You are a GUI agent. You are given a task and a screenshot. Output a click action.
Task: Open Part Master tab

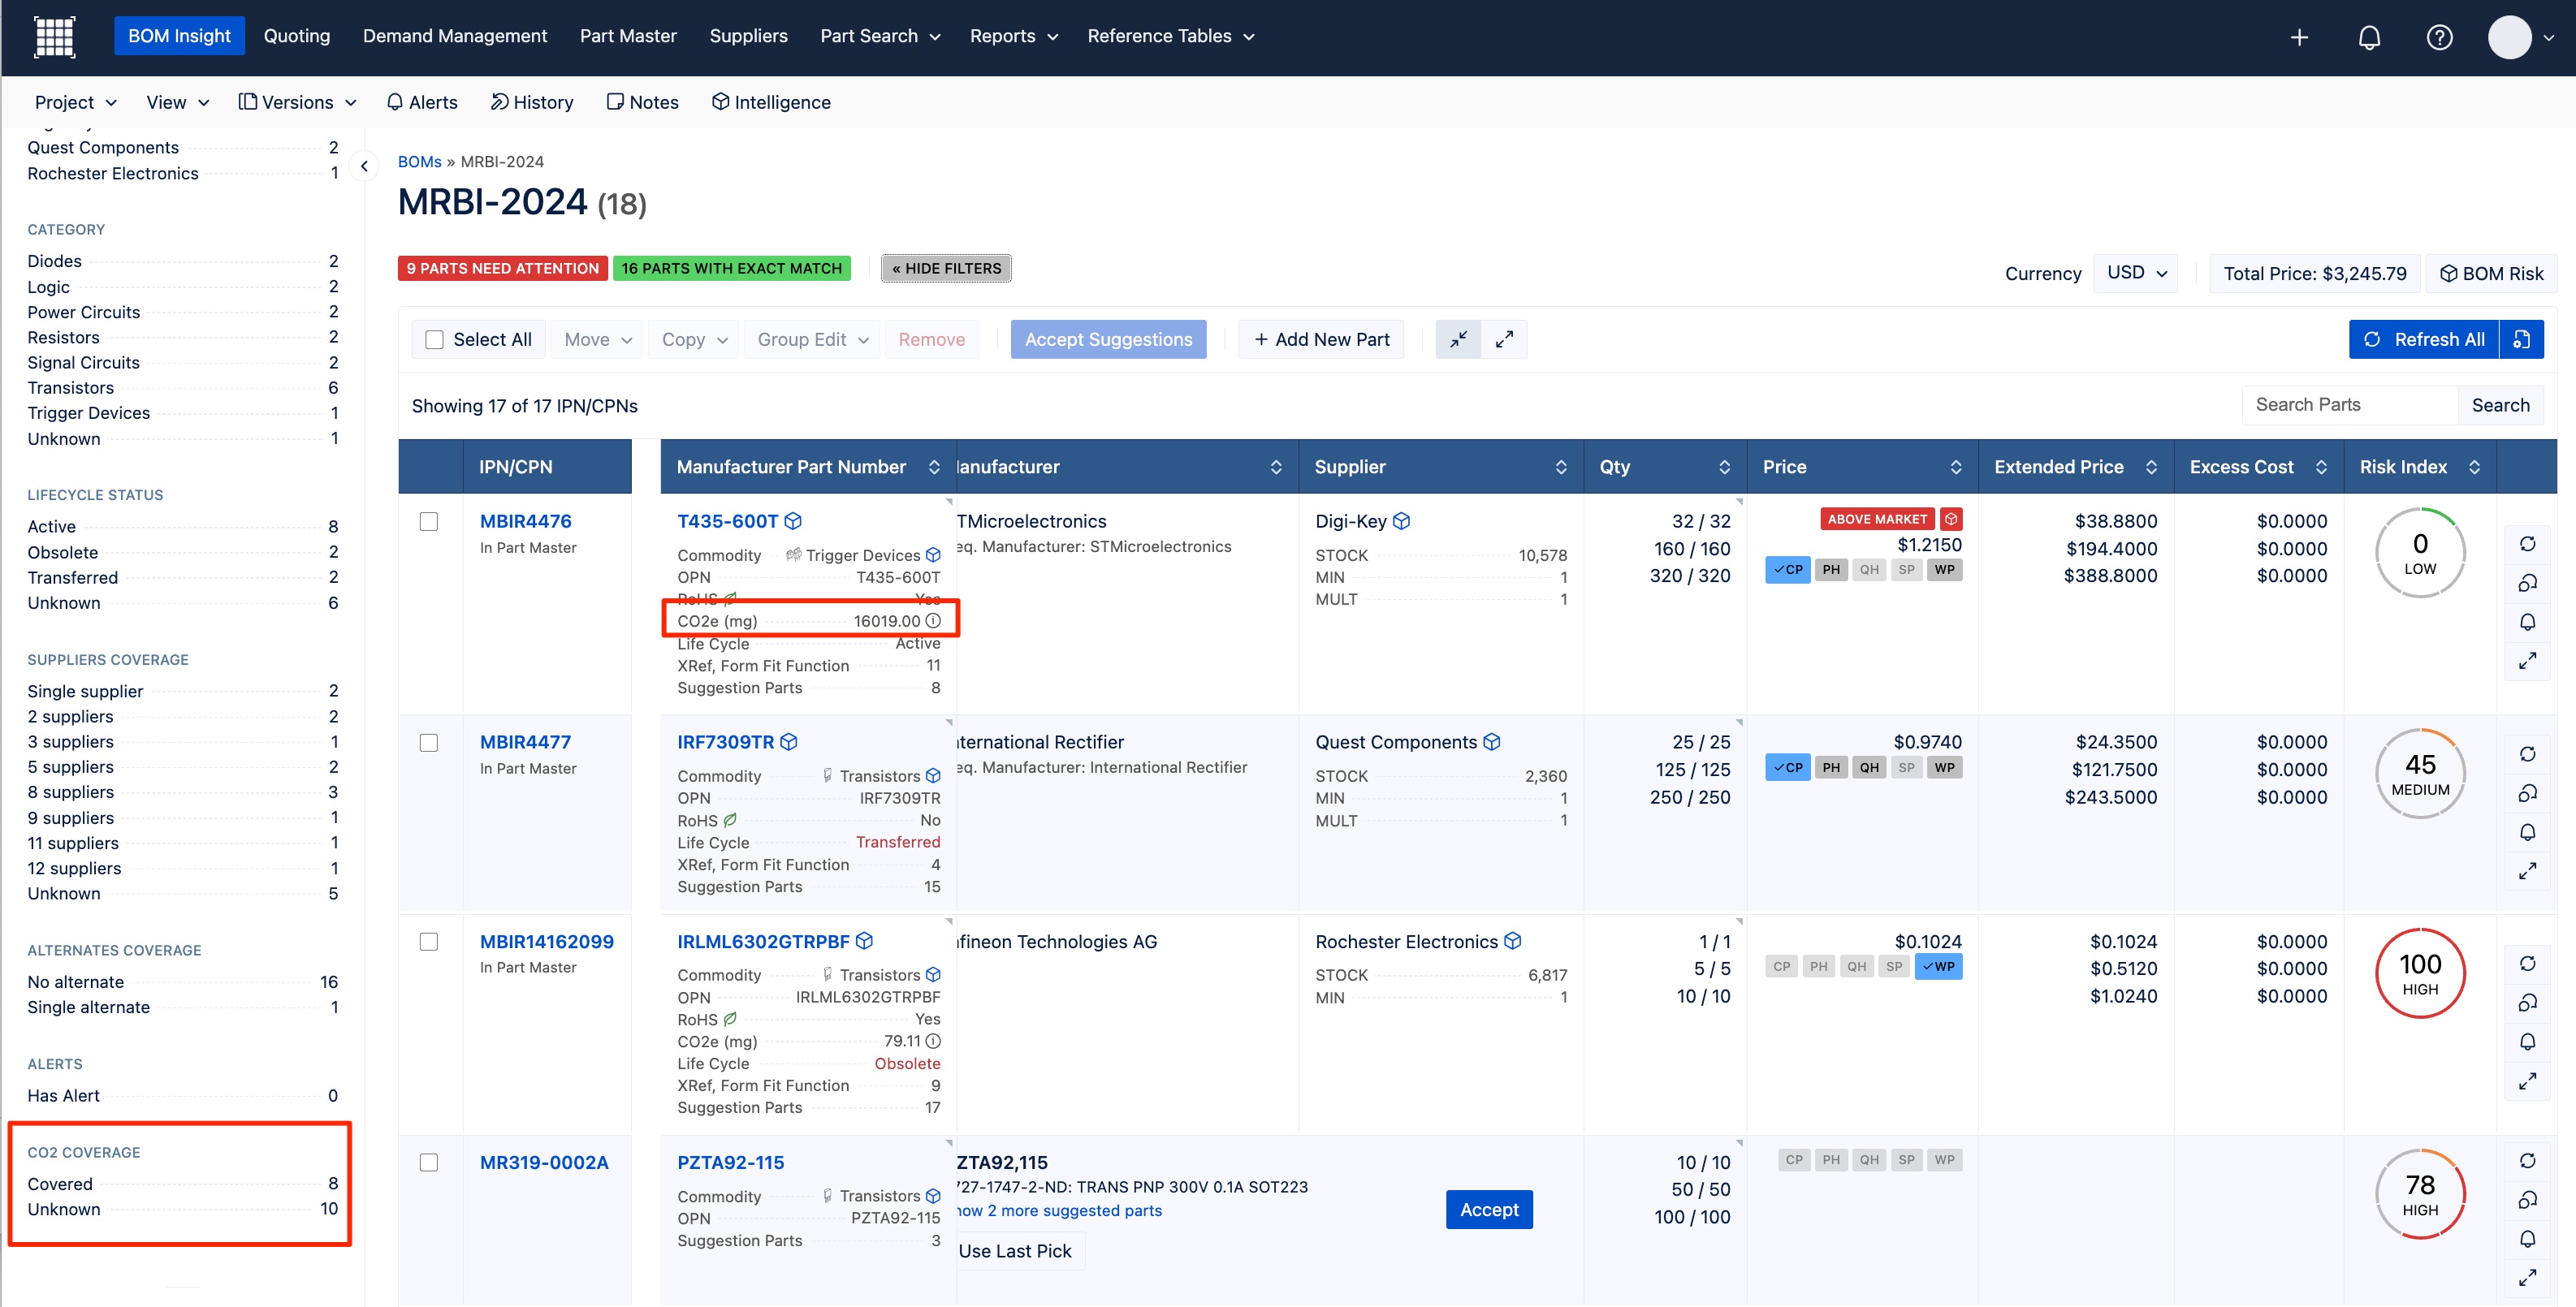[x=628, y=36]
